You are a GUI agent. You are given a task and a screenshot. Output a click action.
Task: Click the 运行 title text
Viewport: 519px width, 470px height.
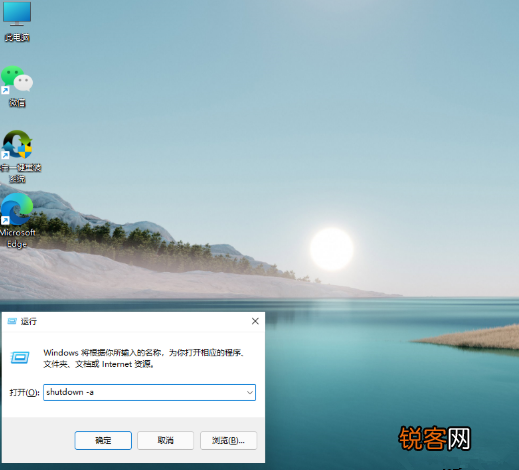29,321
